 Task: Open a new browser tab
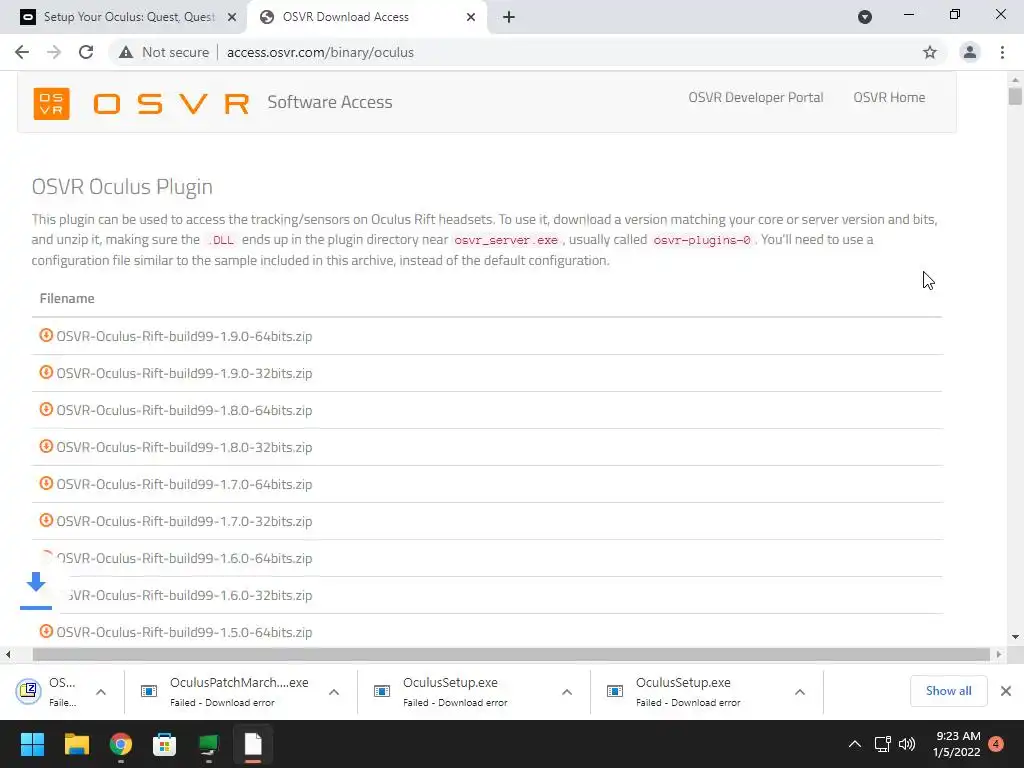(509, 17)
